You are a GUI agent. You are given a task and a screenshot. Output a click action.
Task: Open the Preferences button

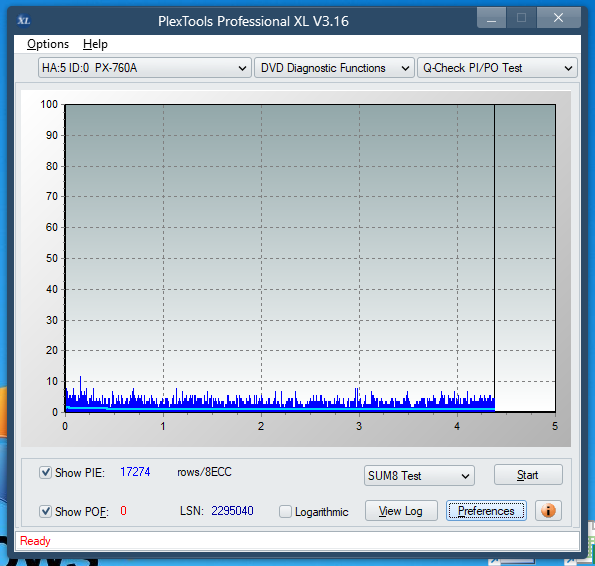coord(486,511)
